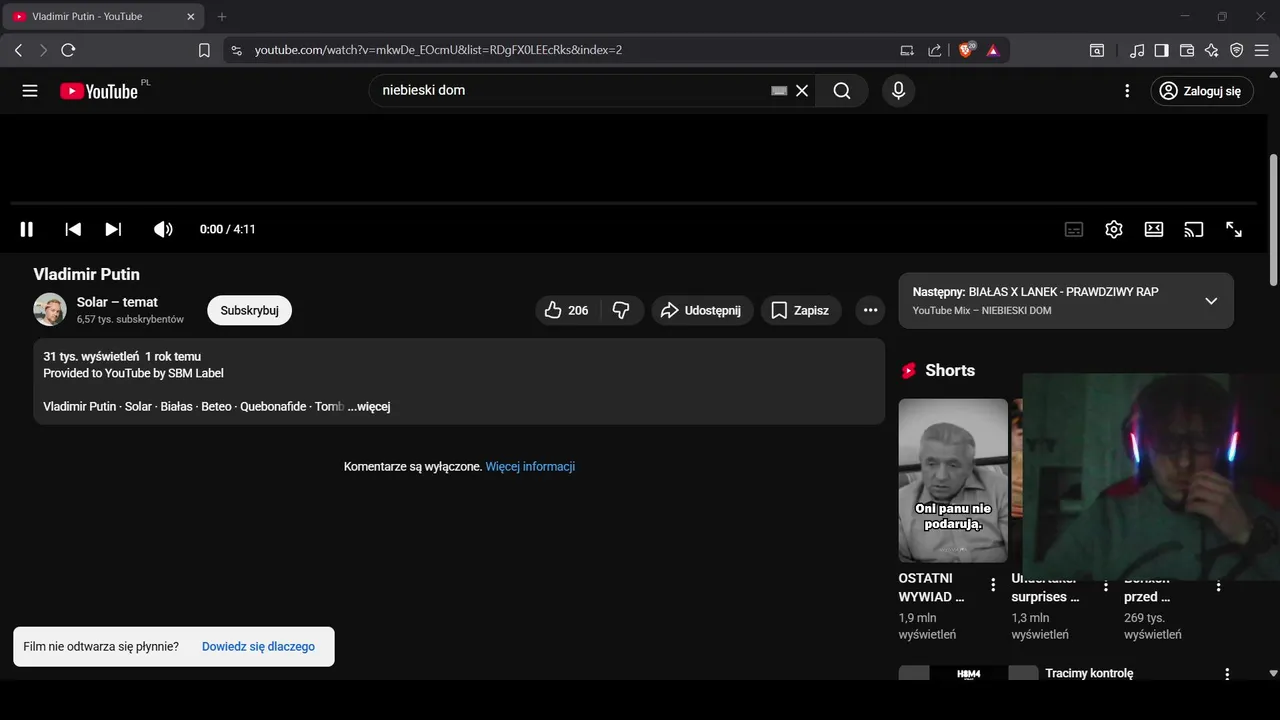The image size is (1280, 720).
Task: Reload the page
Action: point(68,50)
